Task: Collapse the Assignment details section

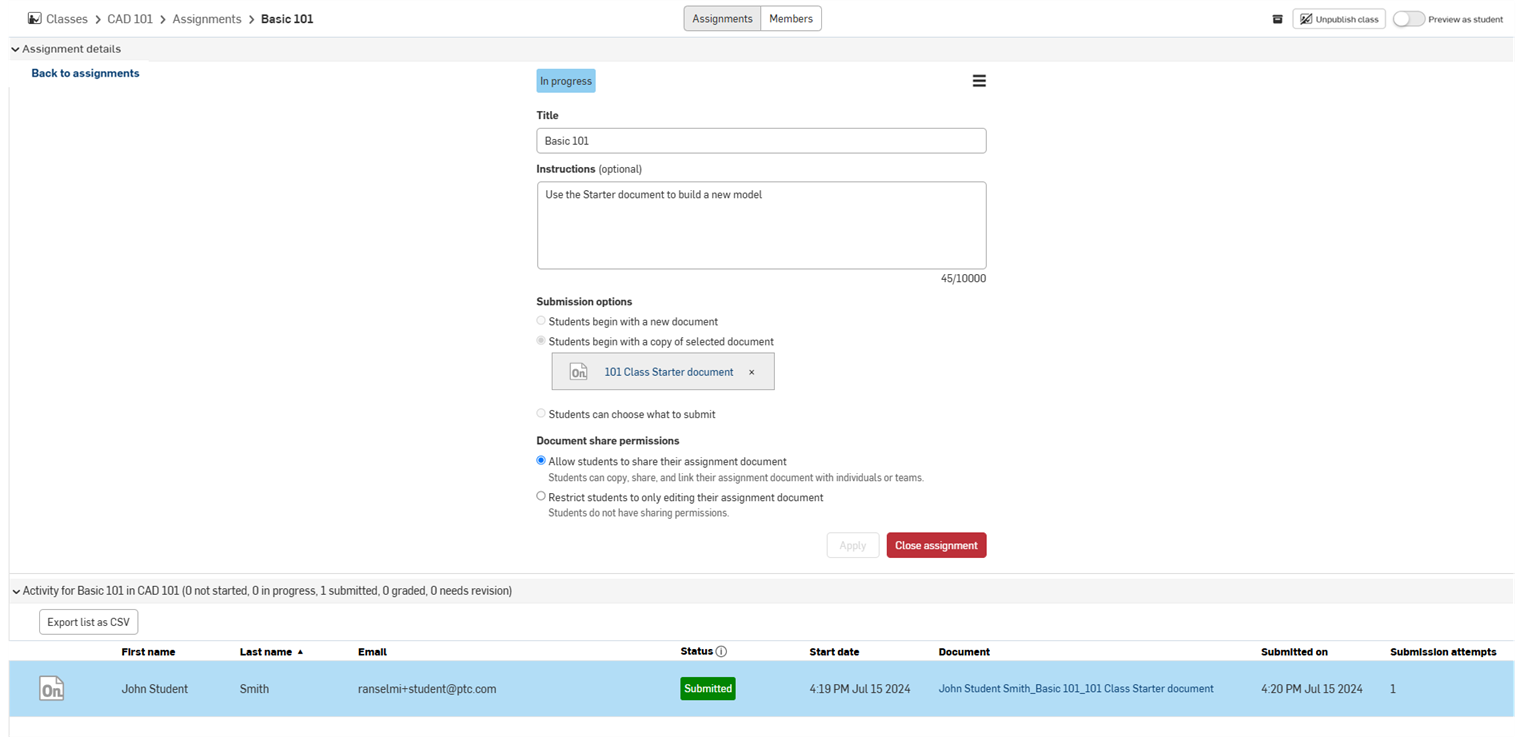Action: [15, 49]
